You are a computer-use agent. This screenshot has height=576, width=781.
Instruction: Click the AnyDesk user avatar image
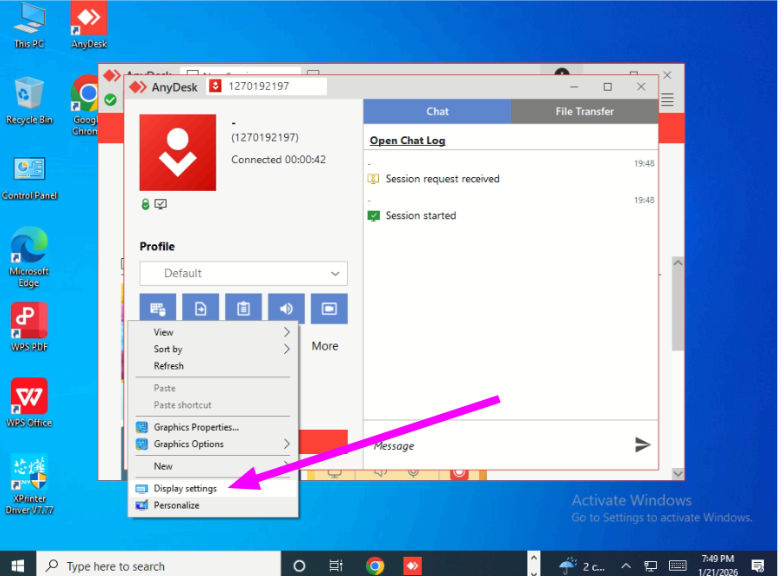click(x=177, y=152)
